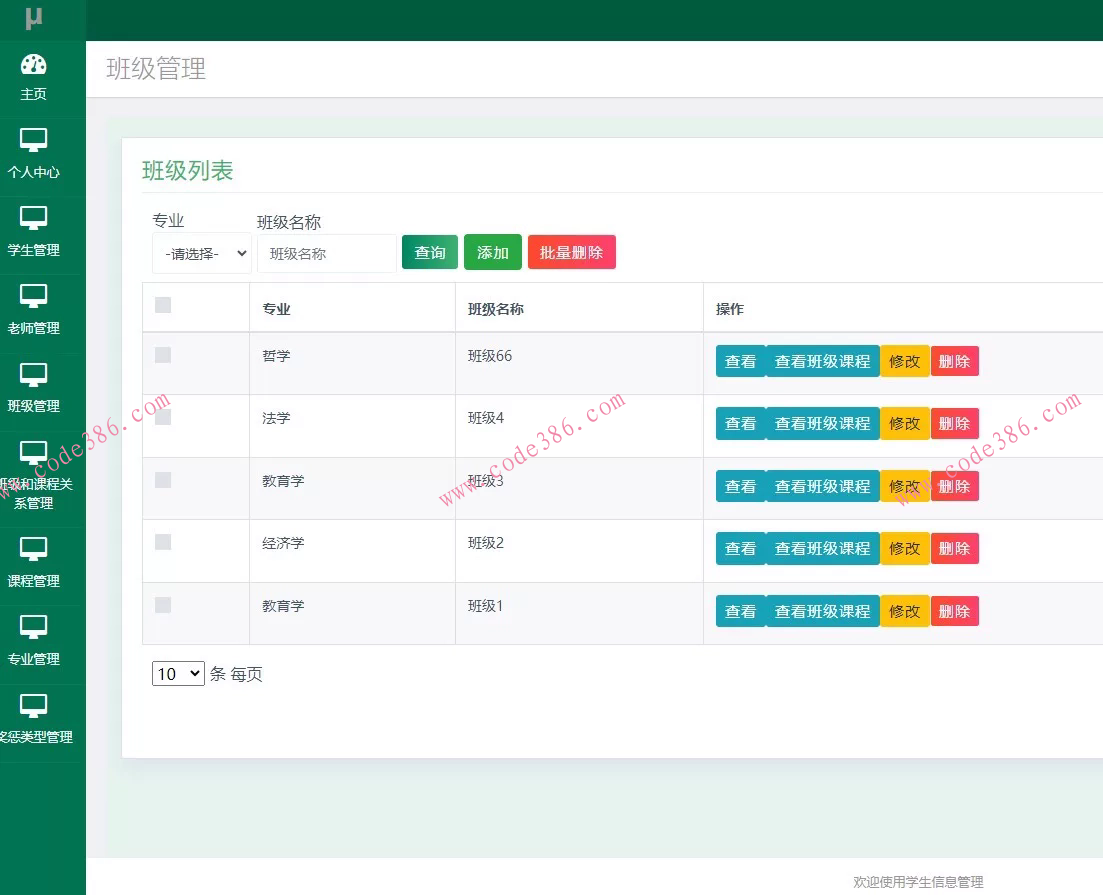Check the checkbox for 班级66 row

coord(163,355)
